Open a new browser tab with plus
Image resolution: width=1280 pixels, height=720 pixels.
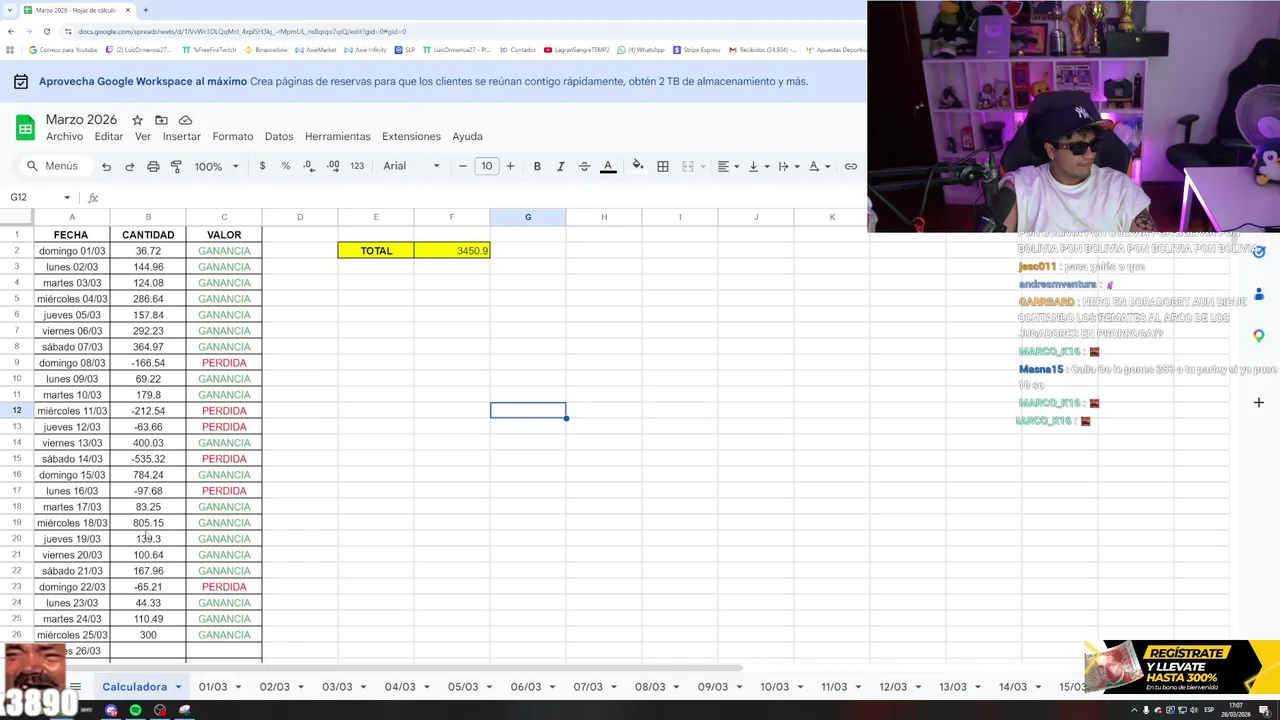pos(146,10)
